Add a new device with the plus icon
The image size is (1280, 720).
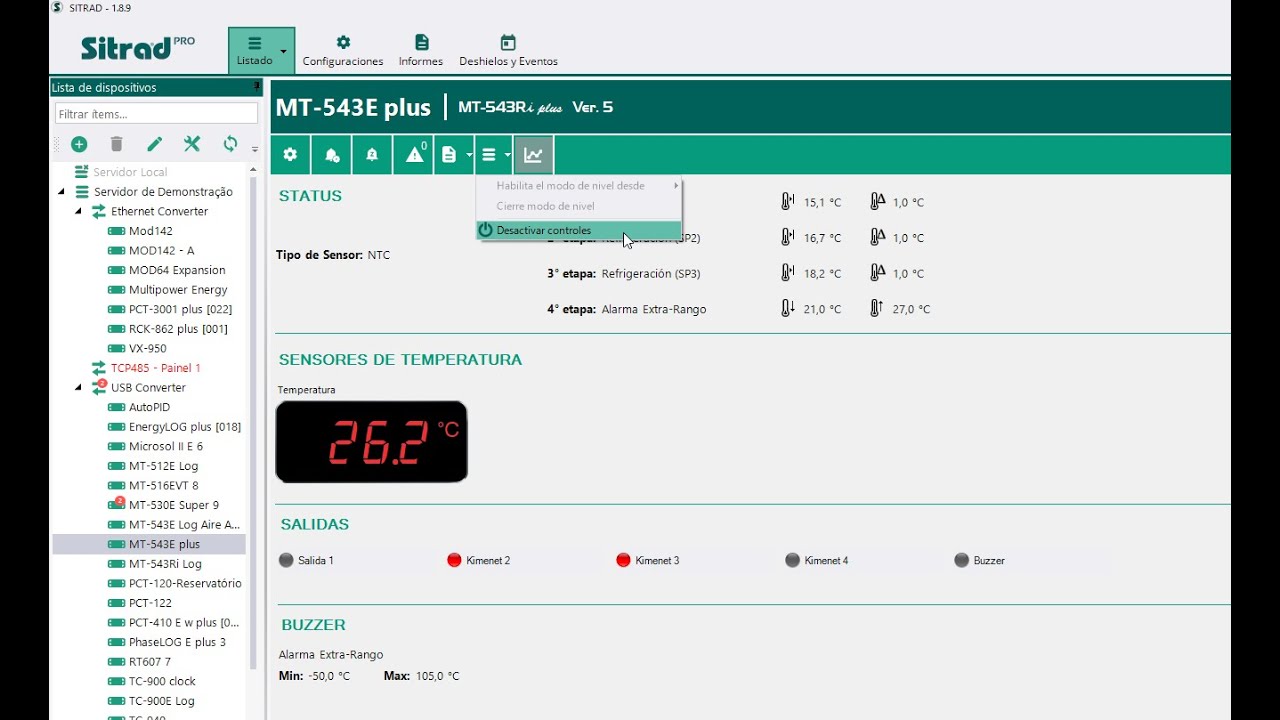pyautogui.click(x=79, y=144)
